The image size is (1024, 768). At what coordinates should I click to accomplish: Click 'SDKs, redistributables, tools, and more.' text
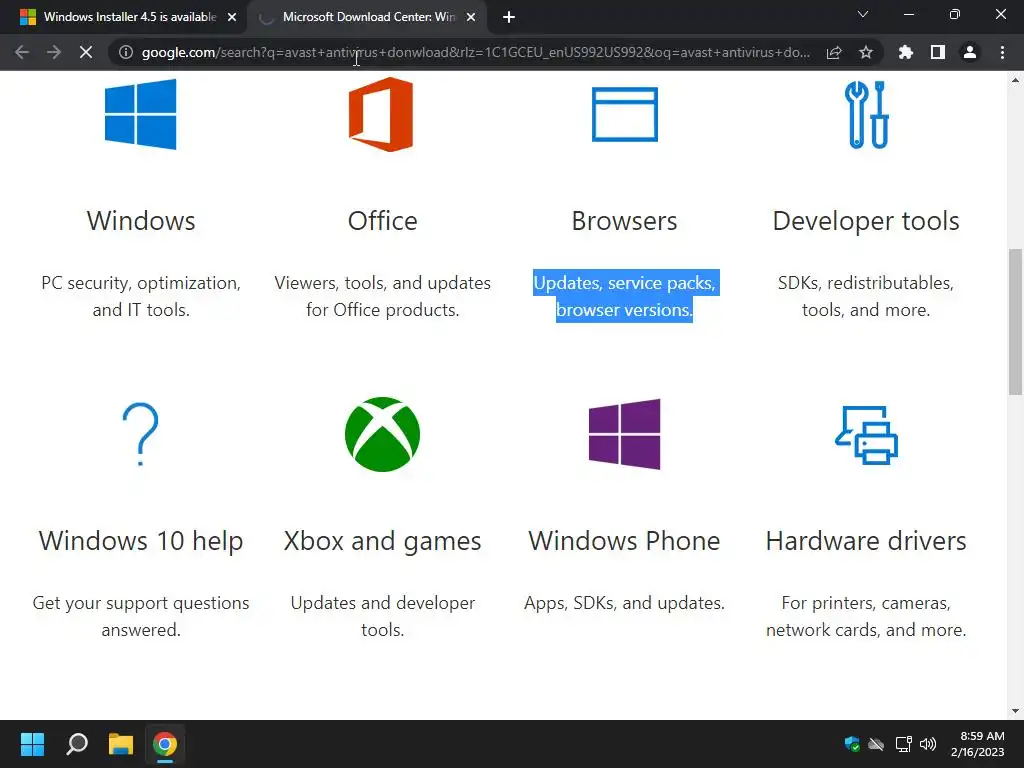click(x=866, y=296)
